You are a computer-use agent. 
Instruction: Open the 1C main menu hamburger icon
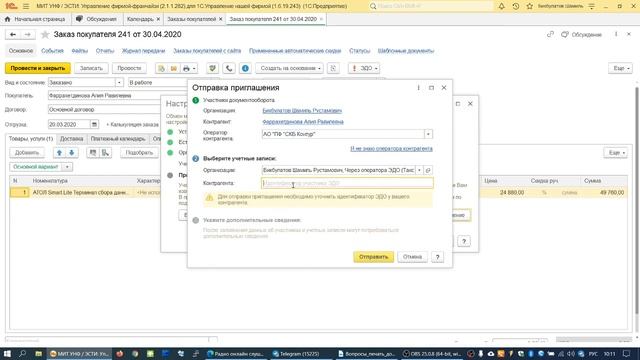[x=26, y=6]
